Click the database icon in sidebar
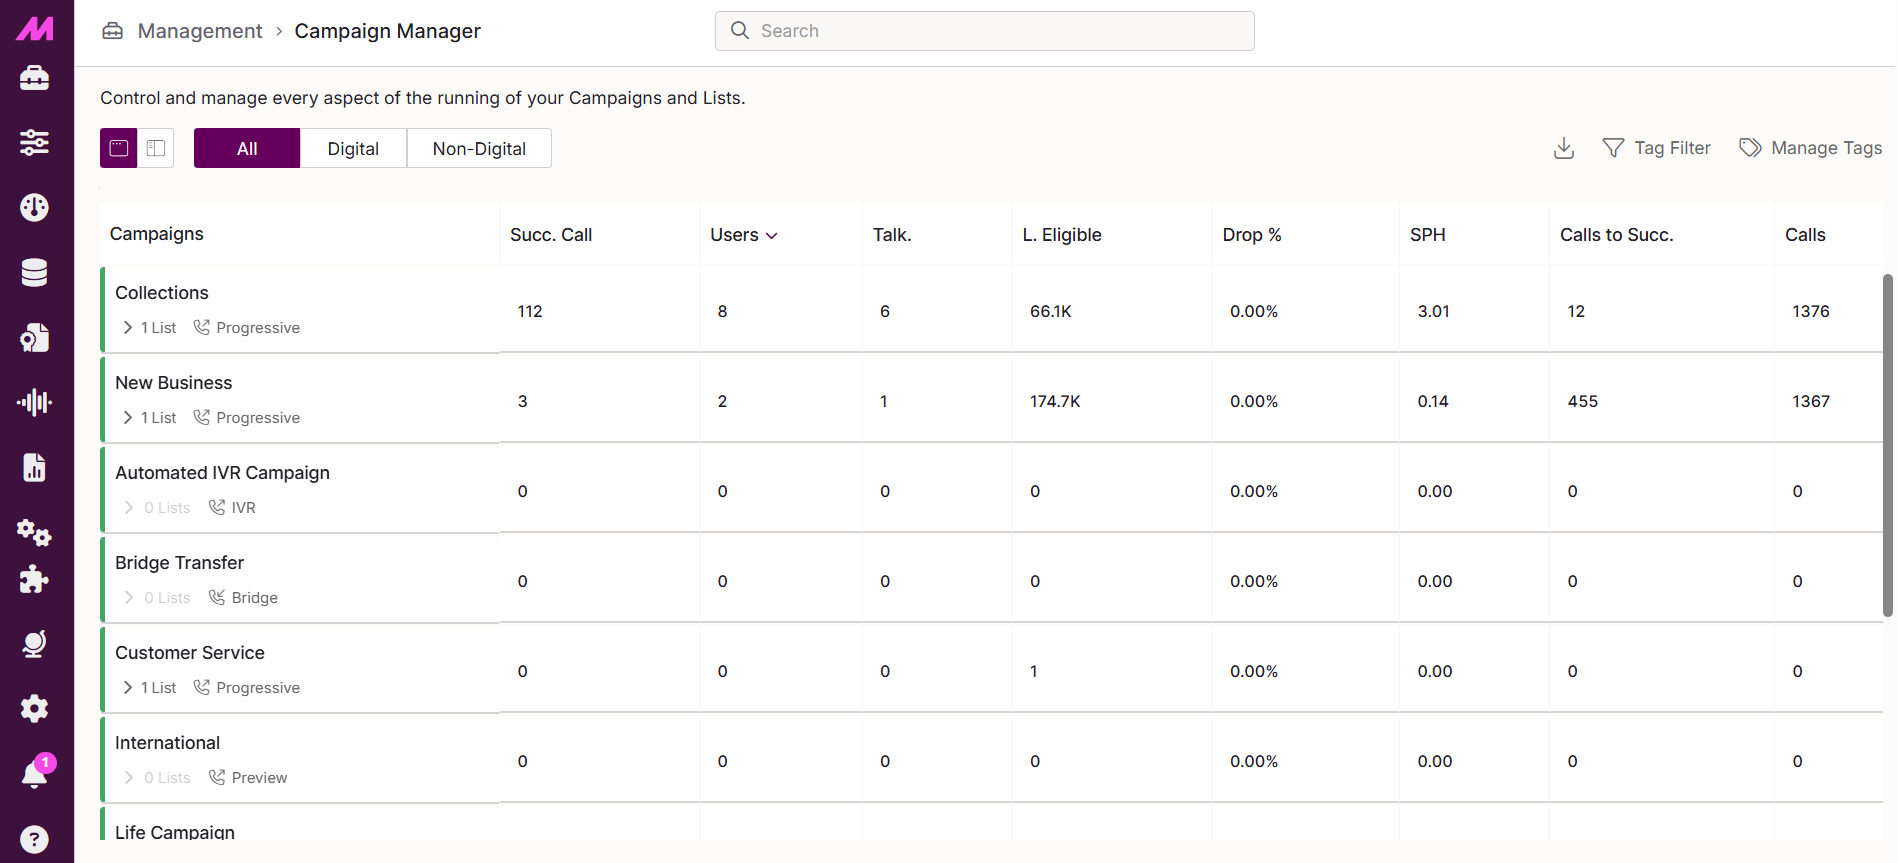1898x863 pixels. click(34, 272)
